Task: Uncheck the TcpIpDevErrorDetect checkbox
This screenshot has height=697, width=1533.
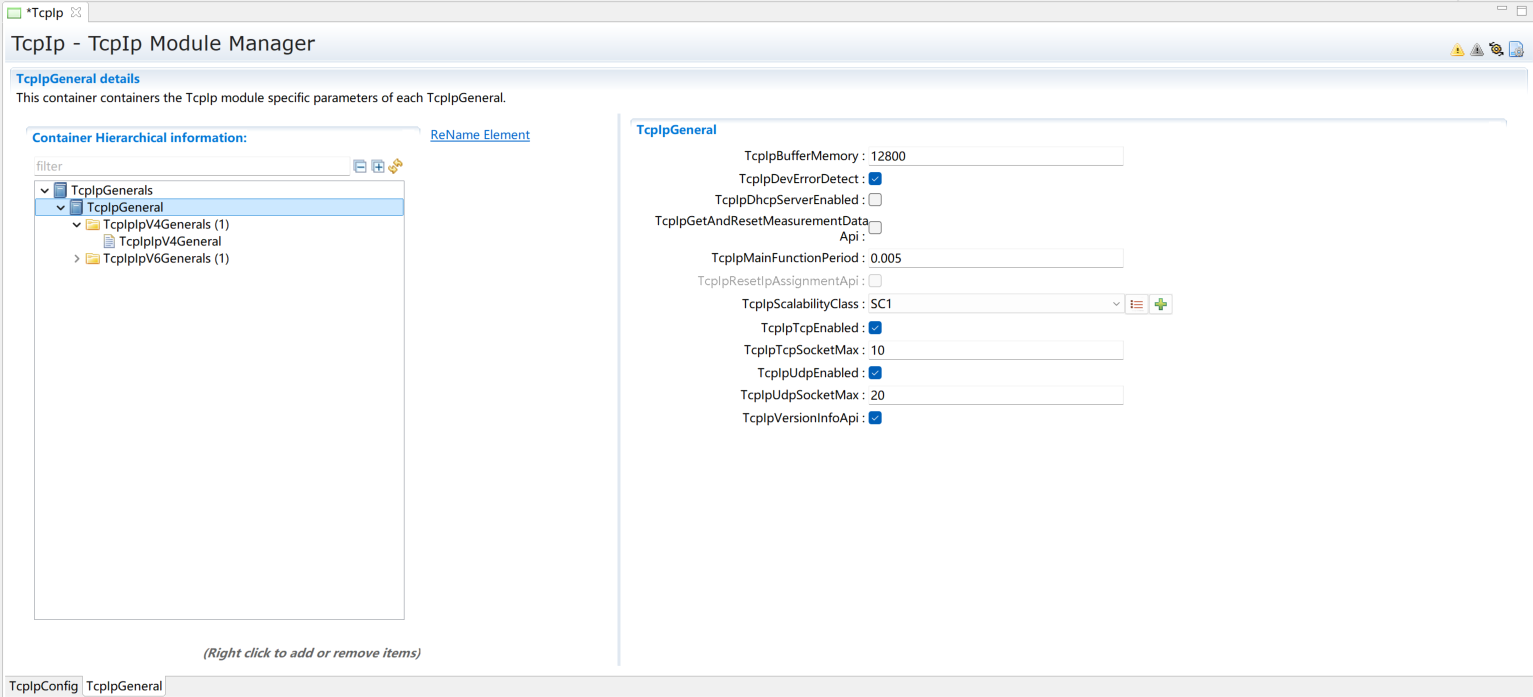Action: pos(875,179)
